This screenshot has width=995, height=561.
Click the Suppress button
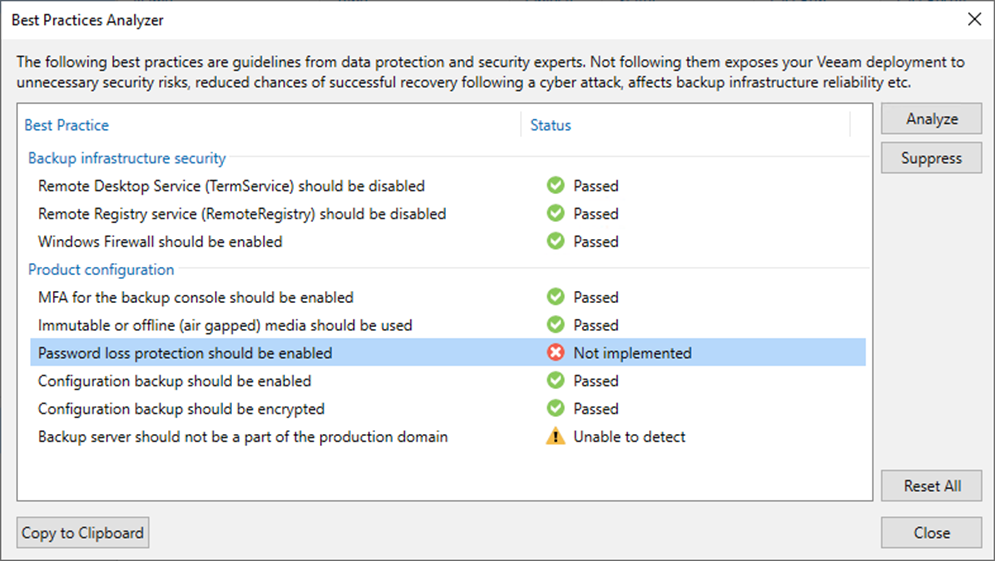pos(932,158)
